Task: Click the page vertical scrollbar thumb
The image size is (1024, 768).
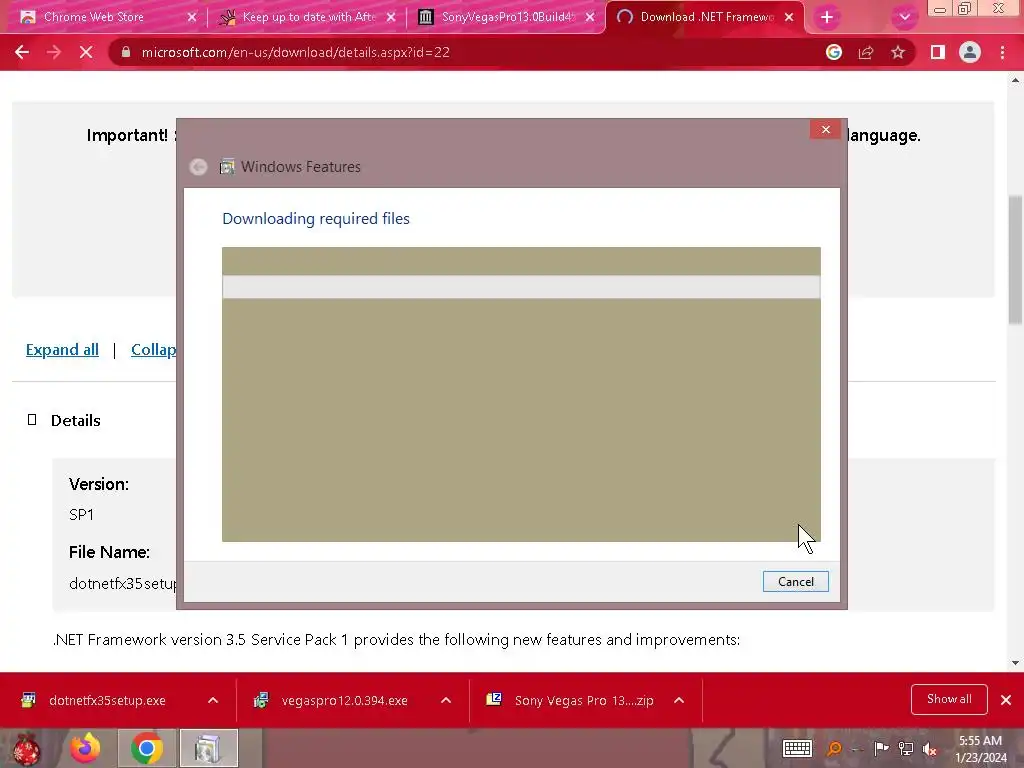Action: [x=1015, y=259]
